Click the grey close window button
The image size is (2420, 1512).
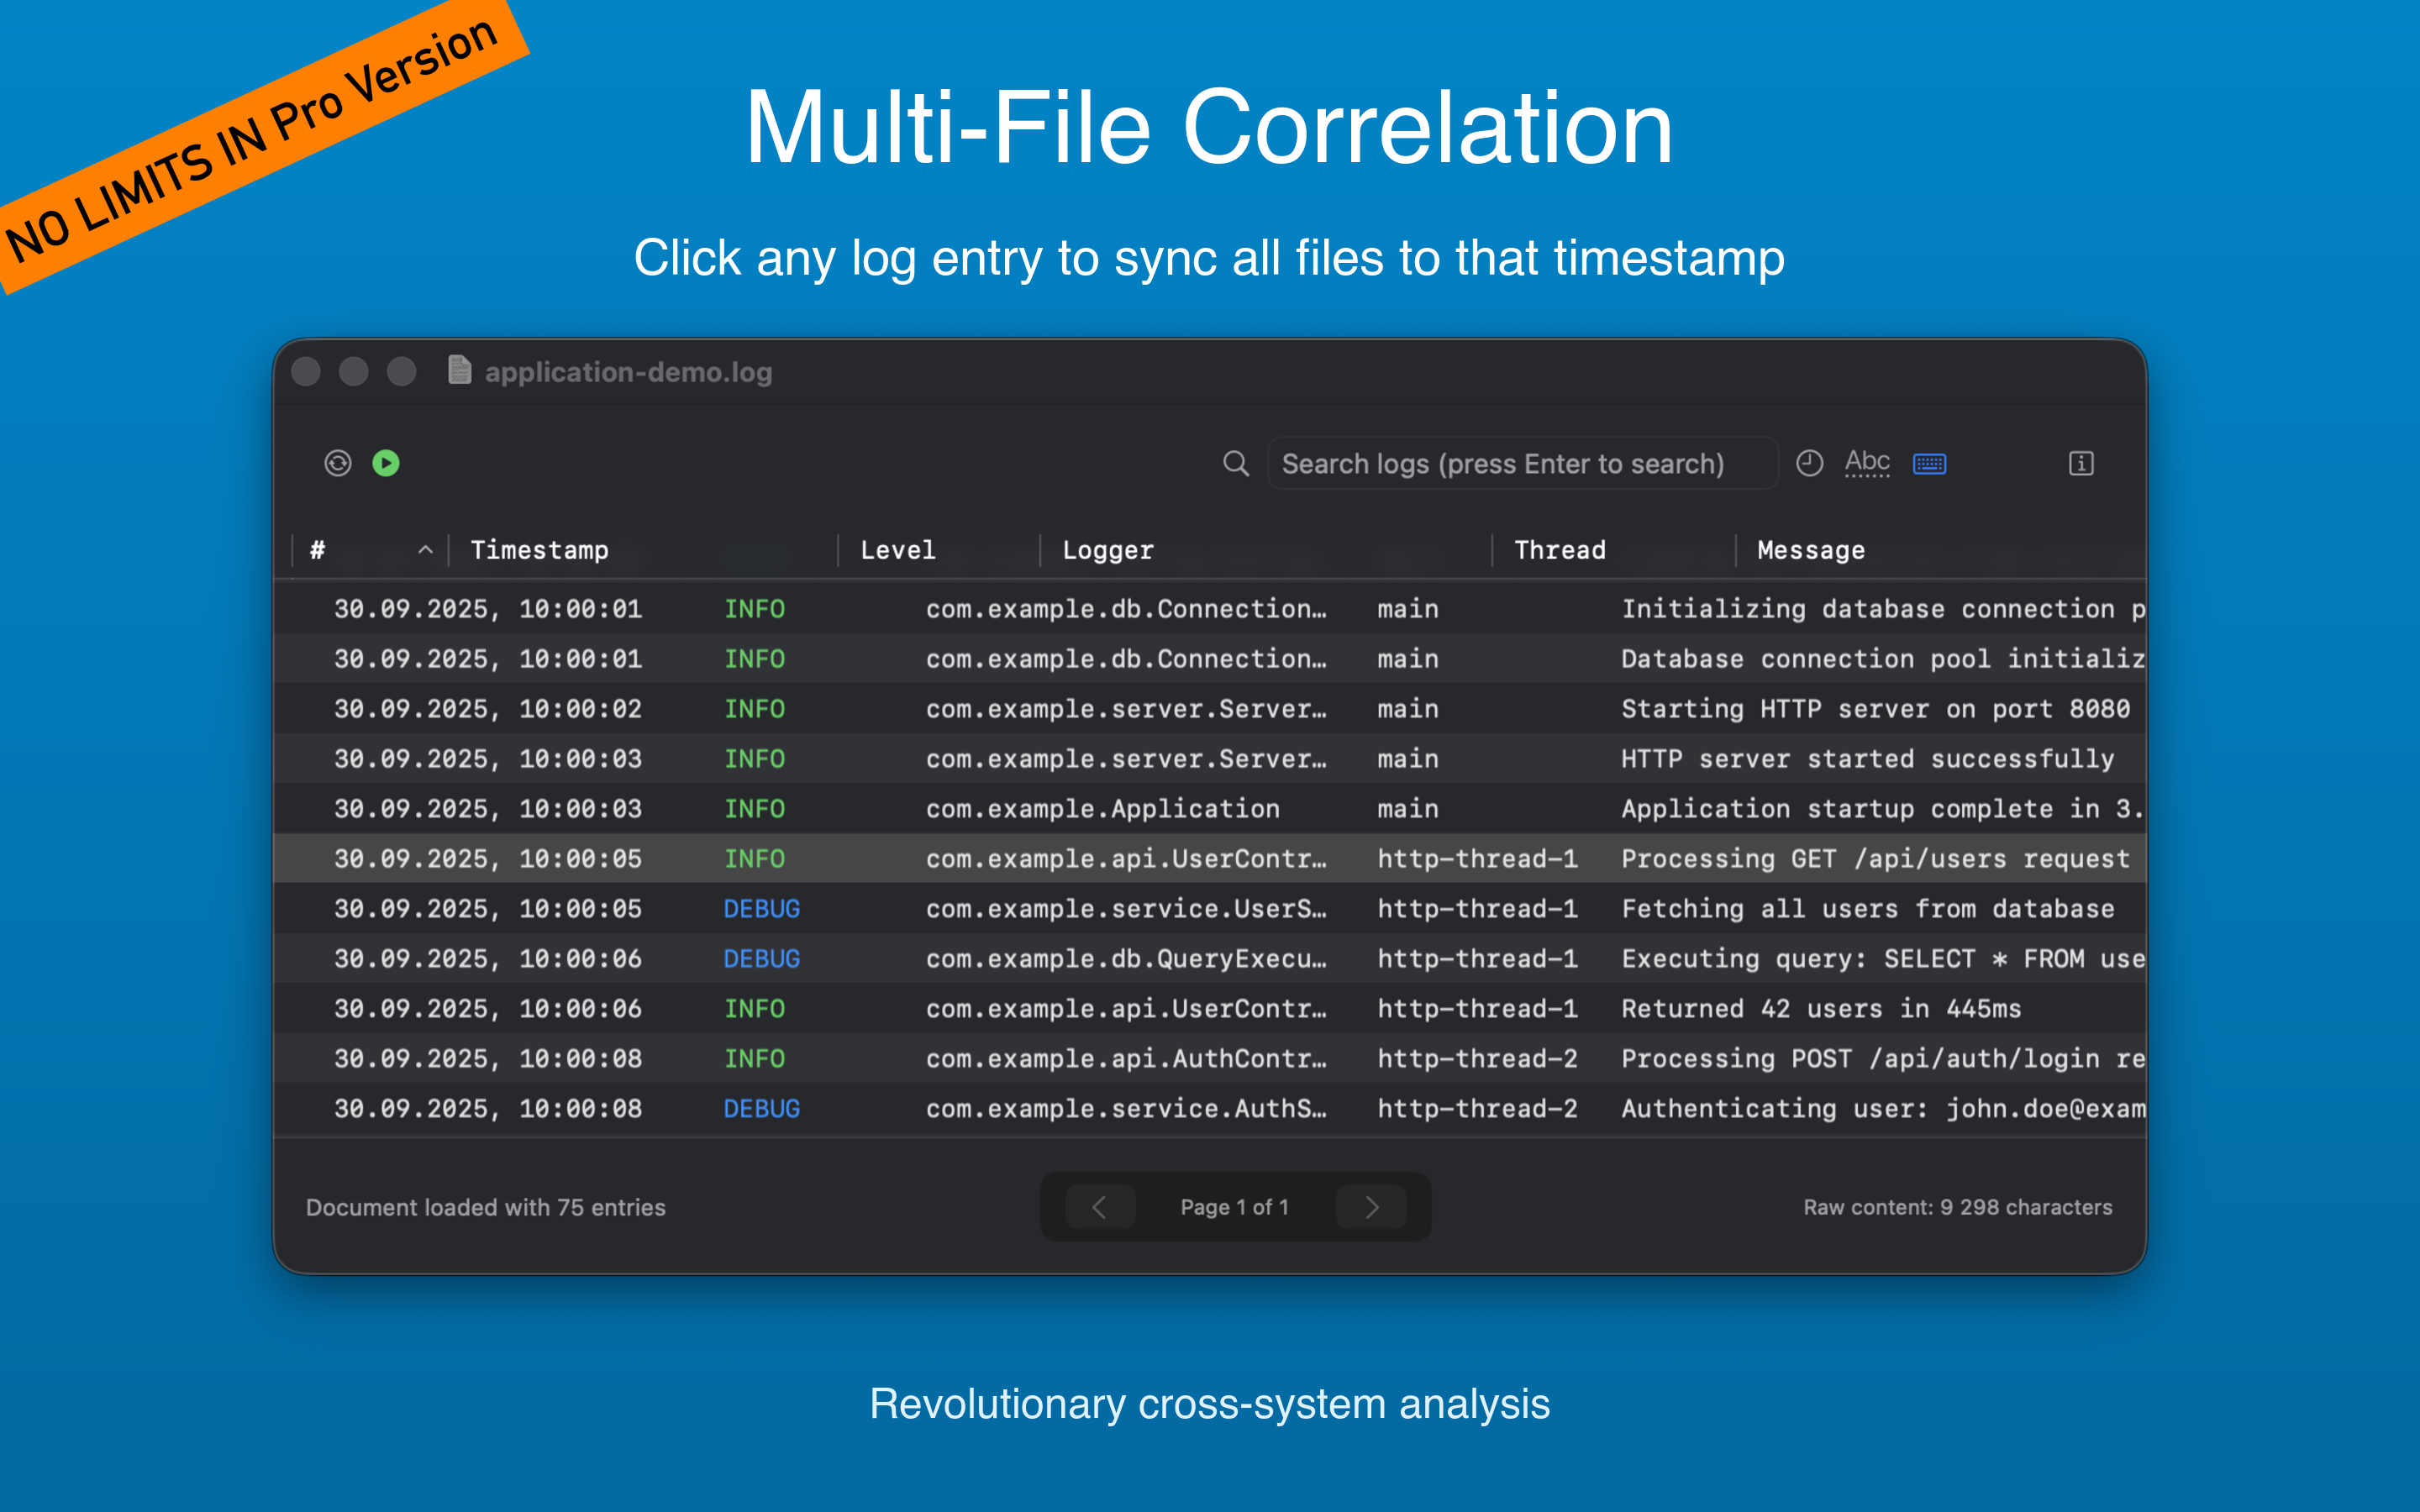pos(306,371)
